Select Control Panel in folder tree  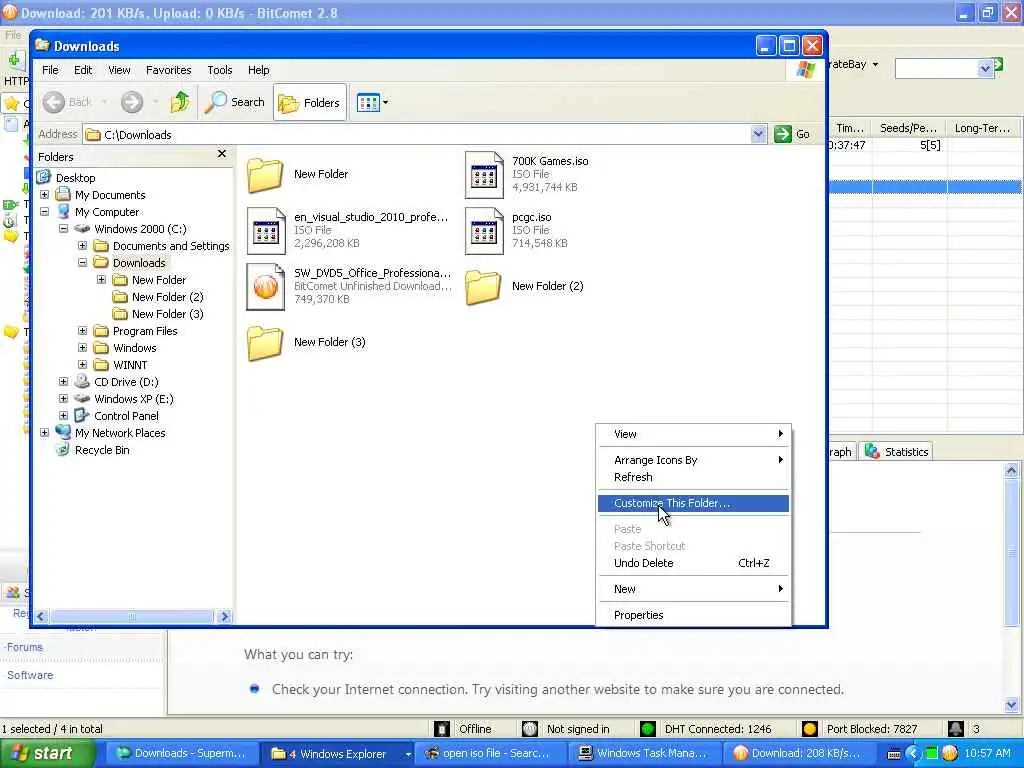126,416
